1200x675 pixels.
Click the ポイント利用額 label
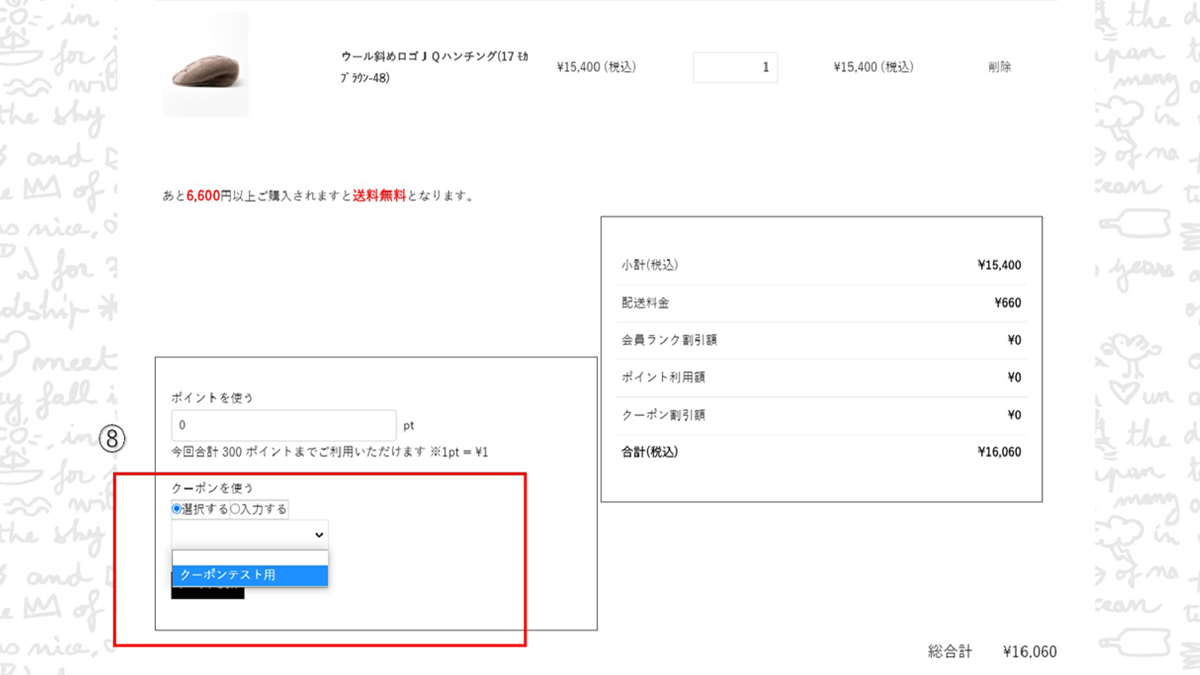click(x=663, y=377)
